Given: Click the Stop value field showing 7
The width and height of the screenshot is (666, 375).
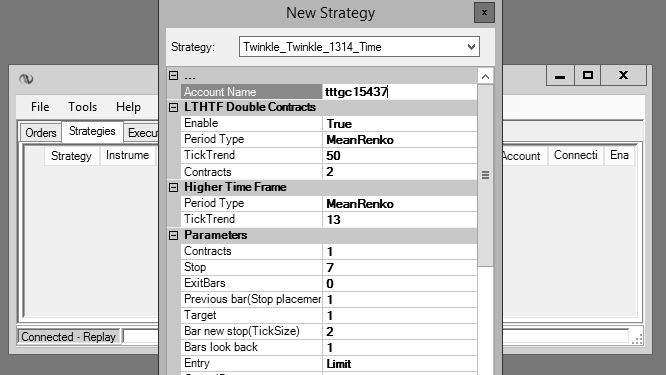Looking at the screenshot, I should point(400,268).
